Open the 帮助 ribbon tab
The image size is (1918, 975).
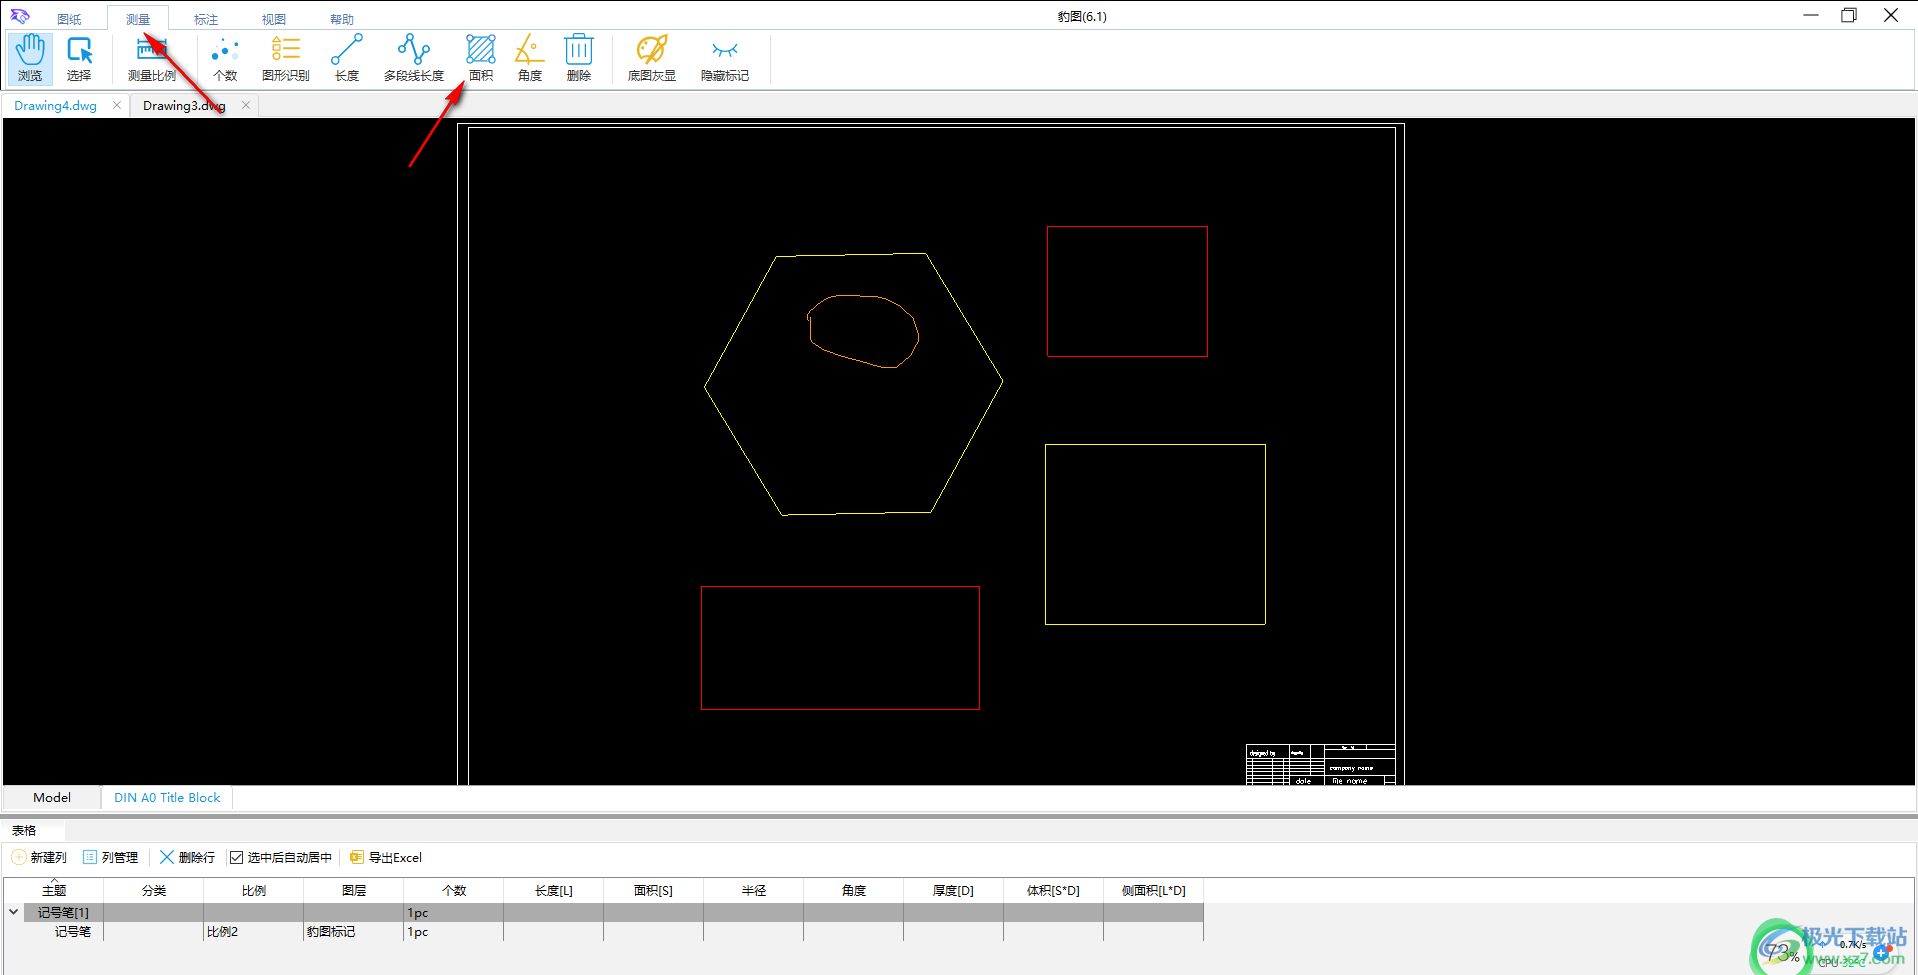[x=342, y=19]
